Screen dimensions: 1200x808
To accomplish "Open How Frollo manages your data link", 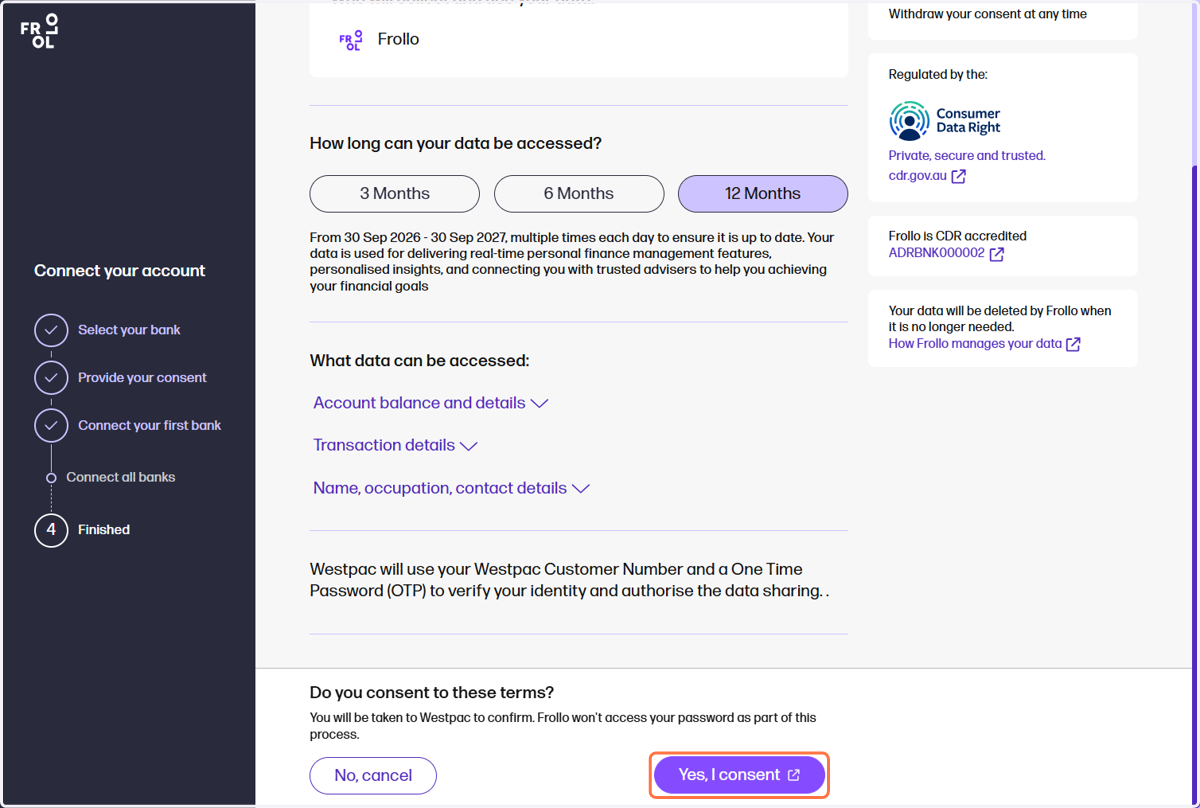I will coord(975,344).
